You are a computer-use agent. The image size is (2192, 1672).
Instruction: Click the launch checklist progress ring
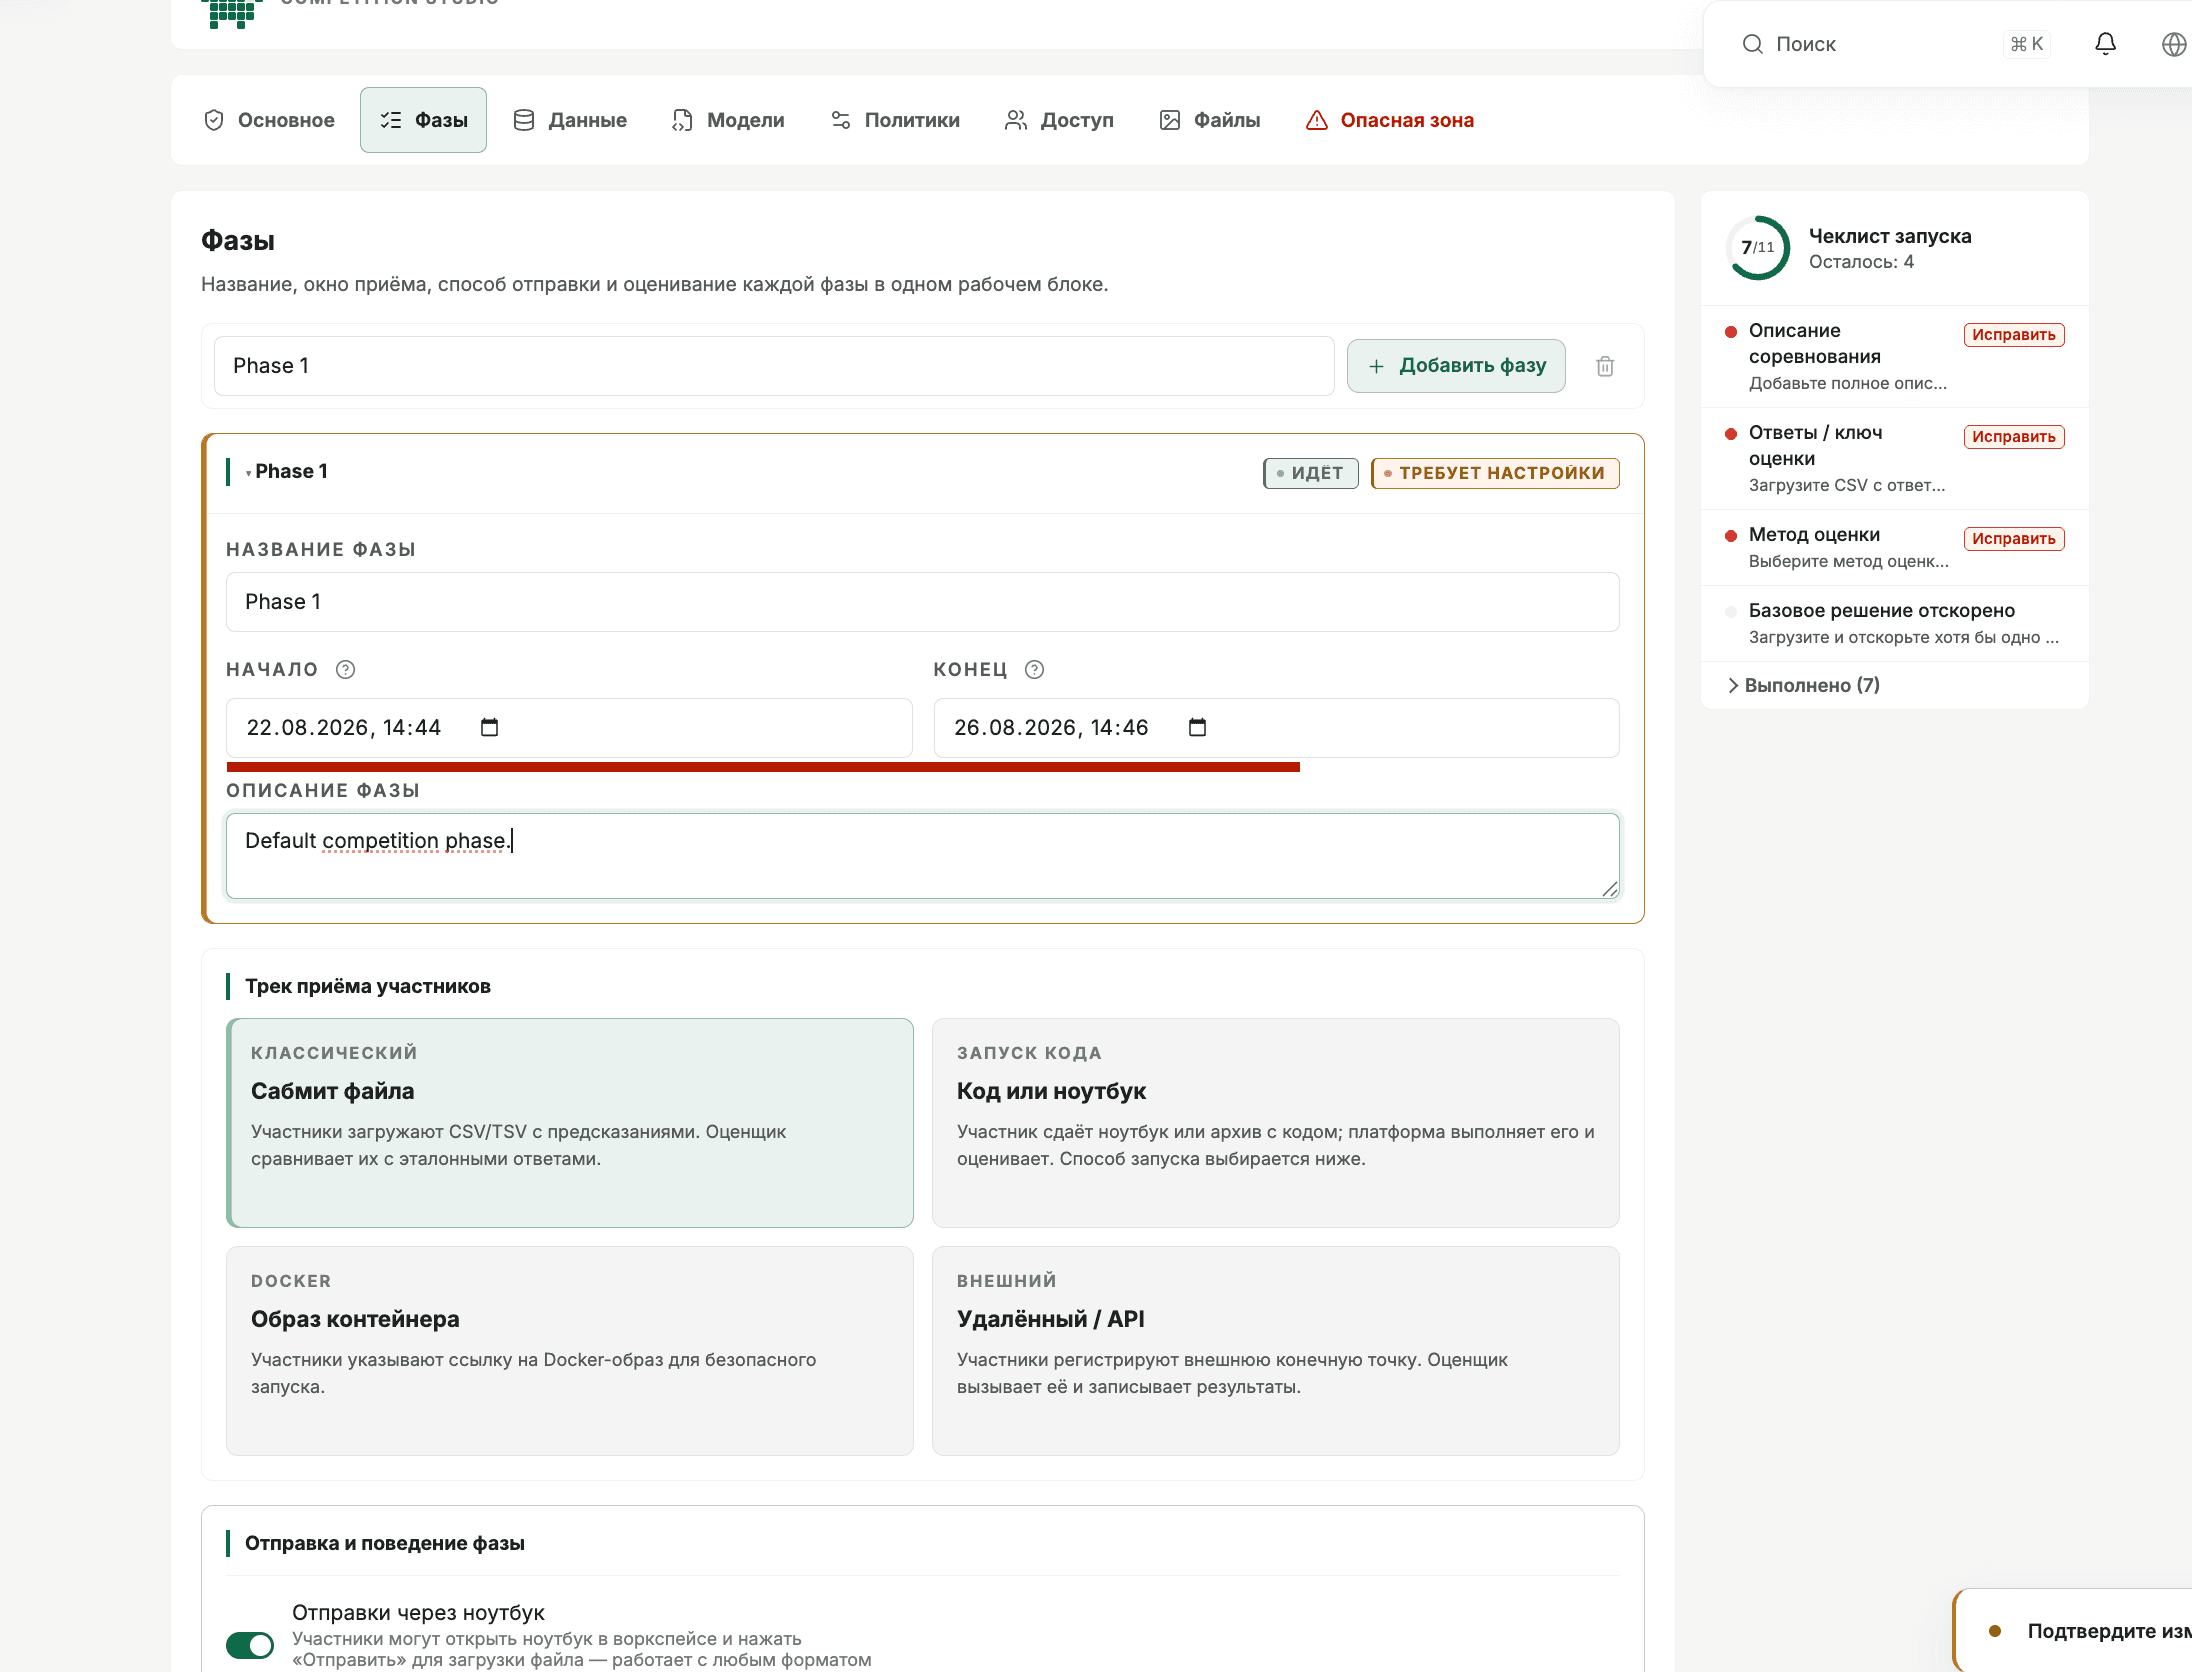pyautogui.click(x=1757, y=248)
